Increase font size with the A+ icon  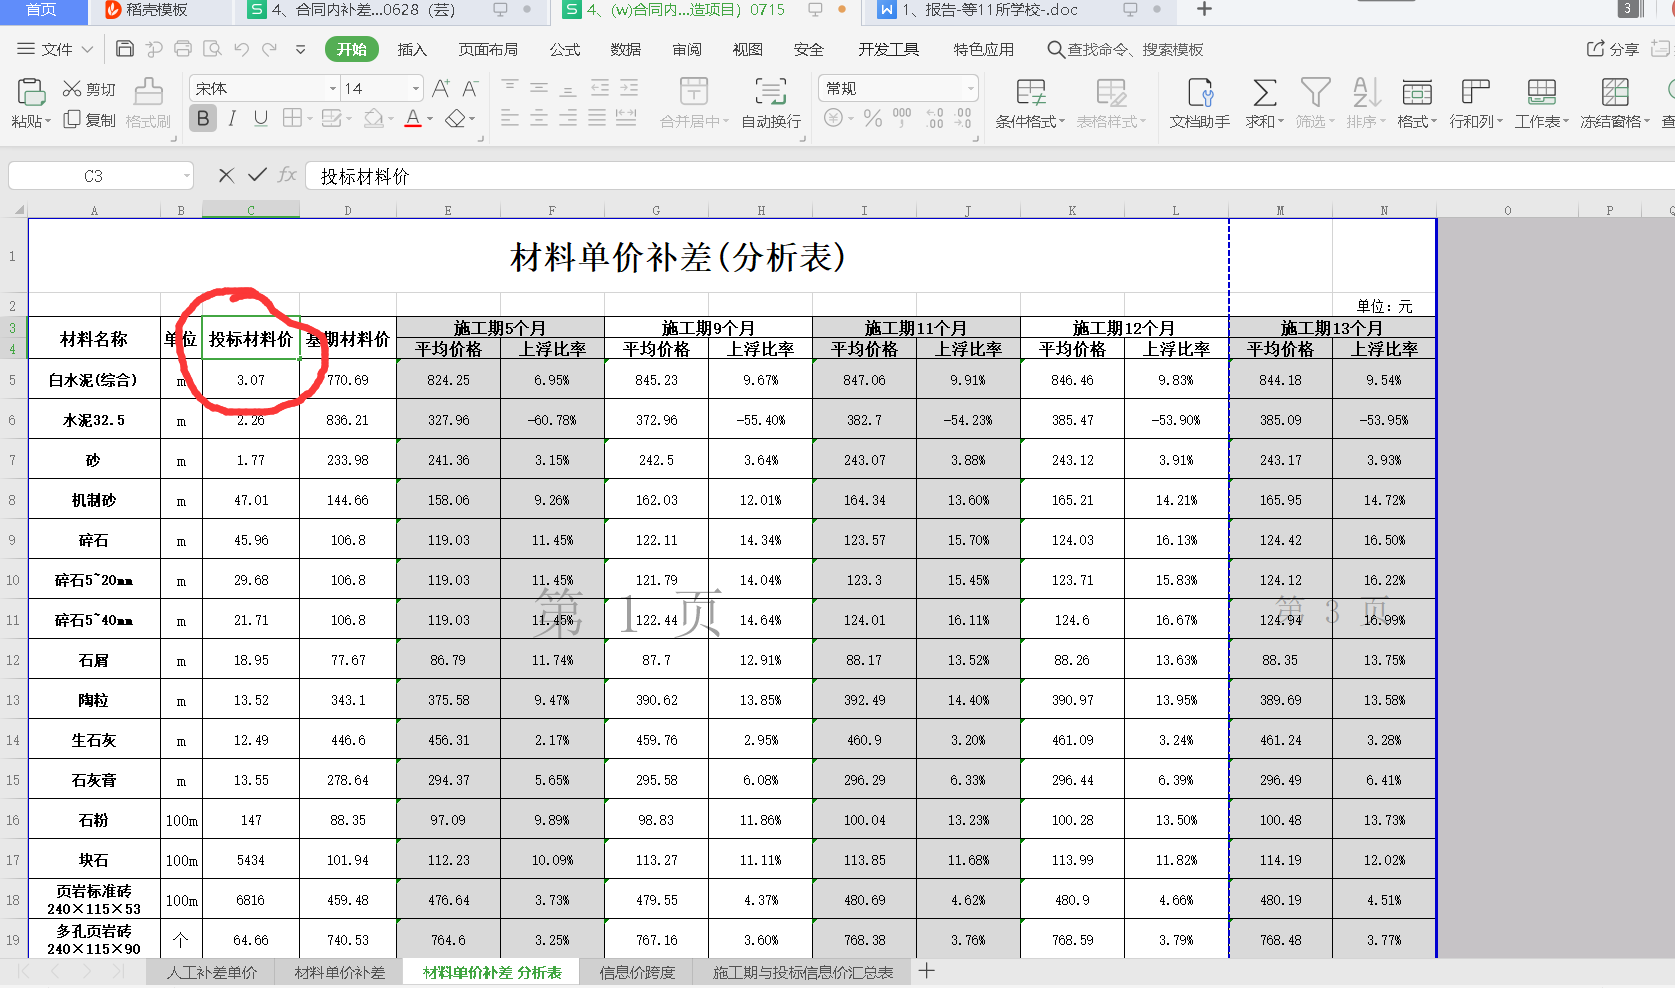pos(441,89)
